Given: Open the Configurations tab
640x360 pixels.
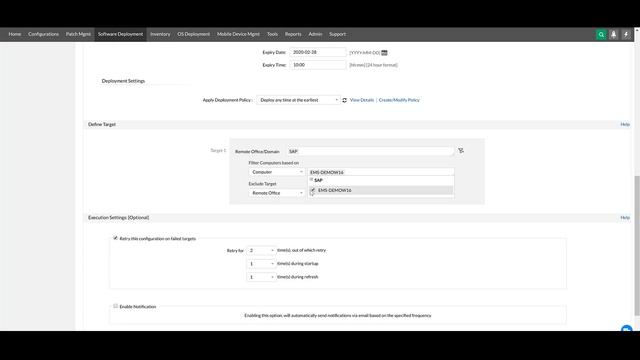Looking at the screenshot, I should pos(43,34).
